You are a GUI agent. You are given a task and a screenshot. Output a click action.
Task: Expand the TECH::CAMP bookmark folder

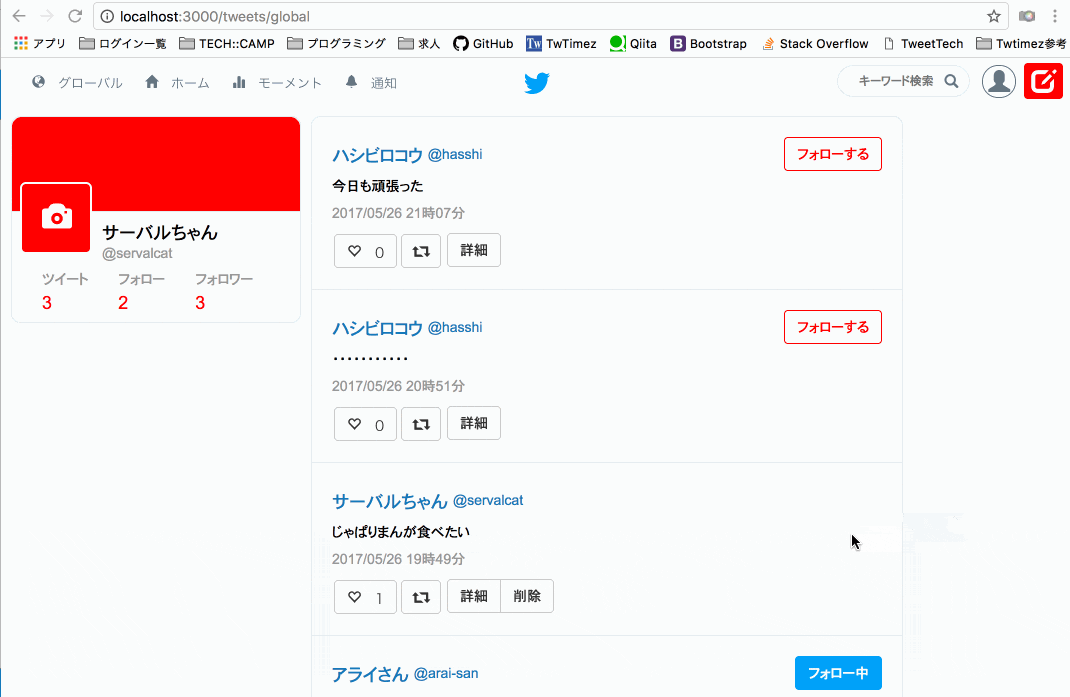click(x=227, y=44)
